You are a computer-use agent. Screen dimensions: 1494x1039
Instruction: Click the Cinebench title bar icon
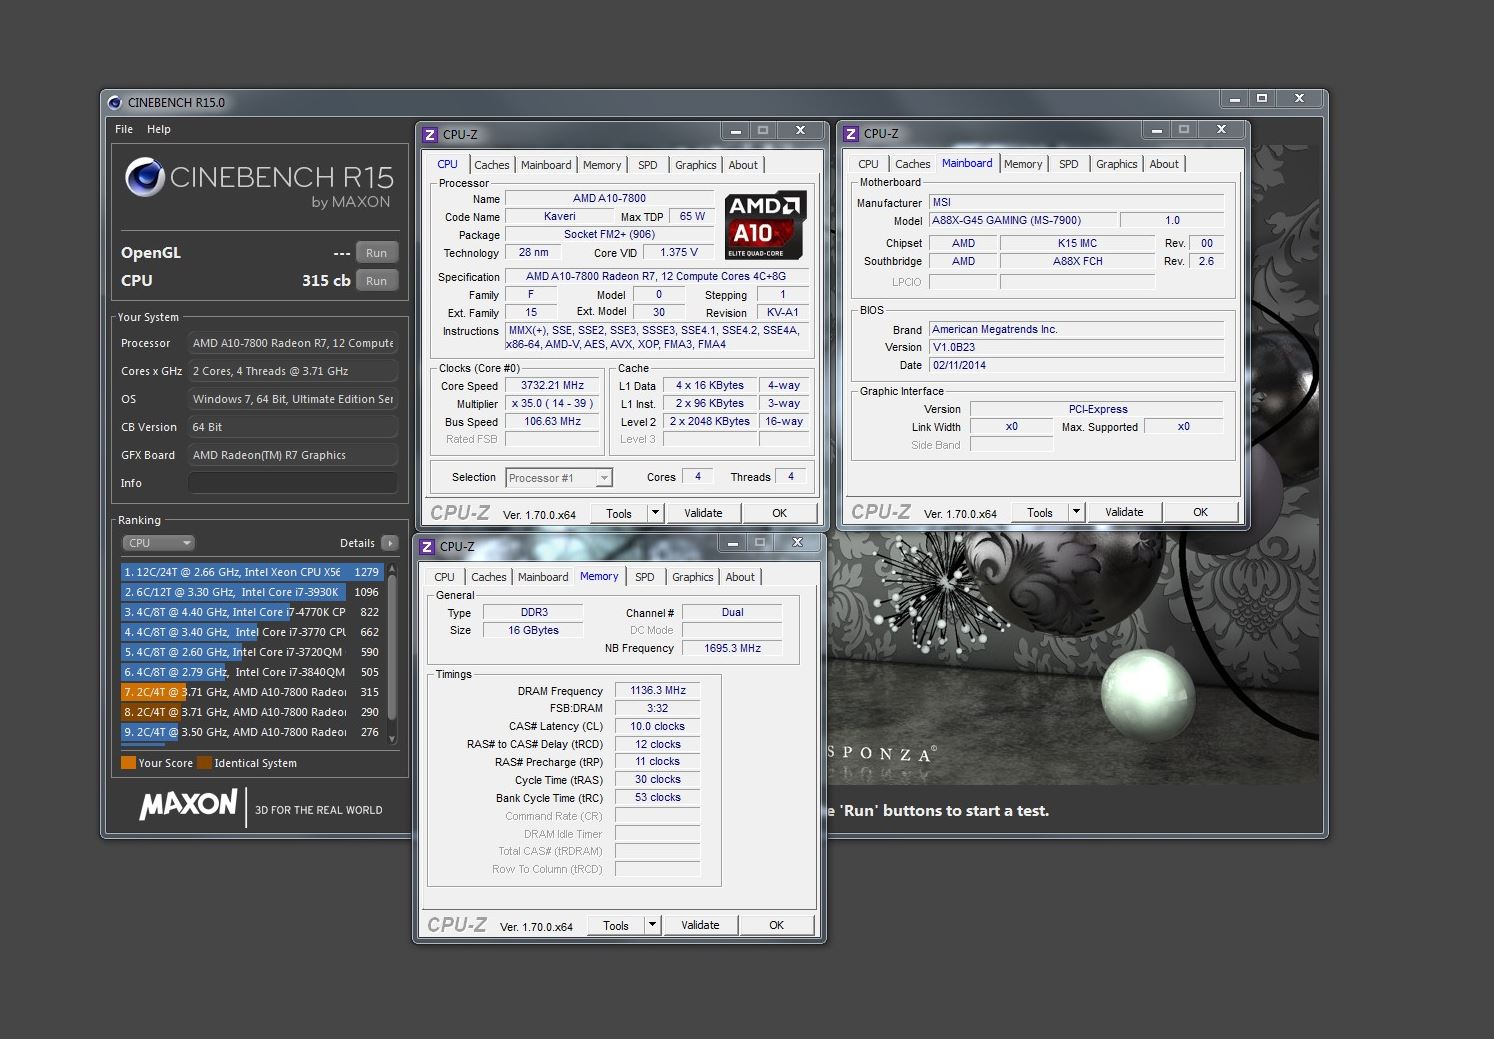(115, 102)
